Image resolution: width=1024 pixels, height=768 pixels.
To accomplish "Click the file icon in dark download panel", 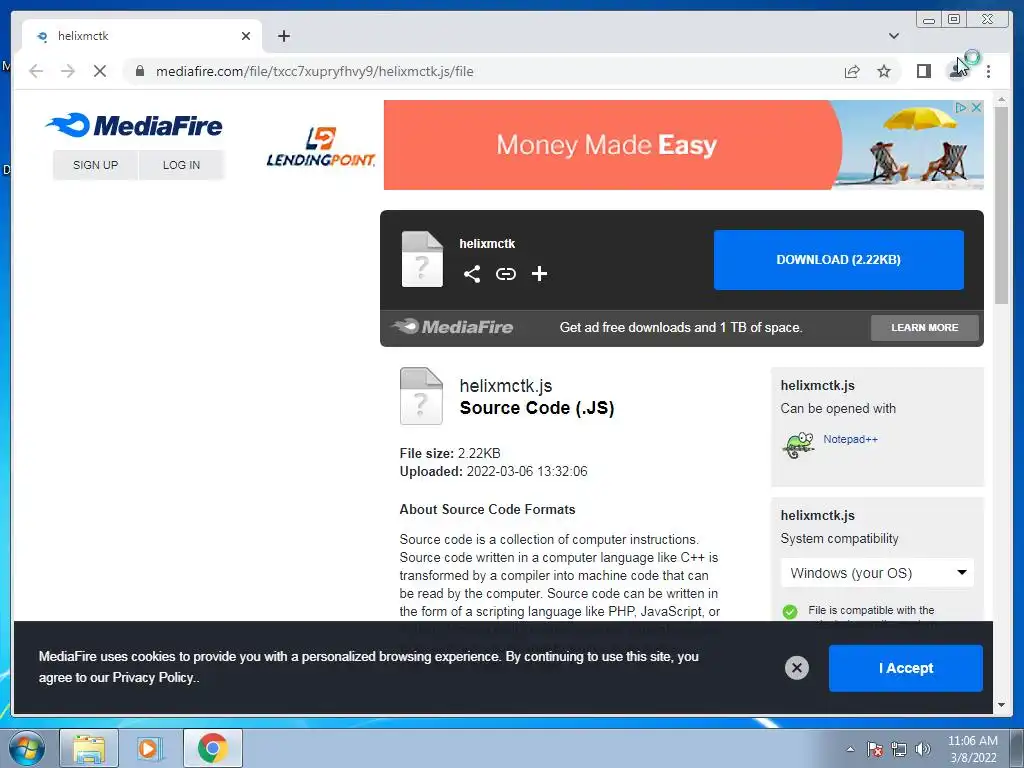I will [x=422, y=259].
